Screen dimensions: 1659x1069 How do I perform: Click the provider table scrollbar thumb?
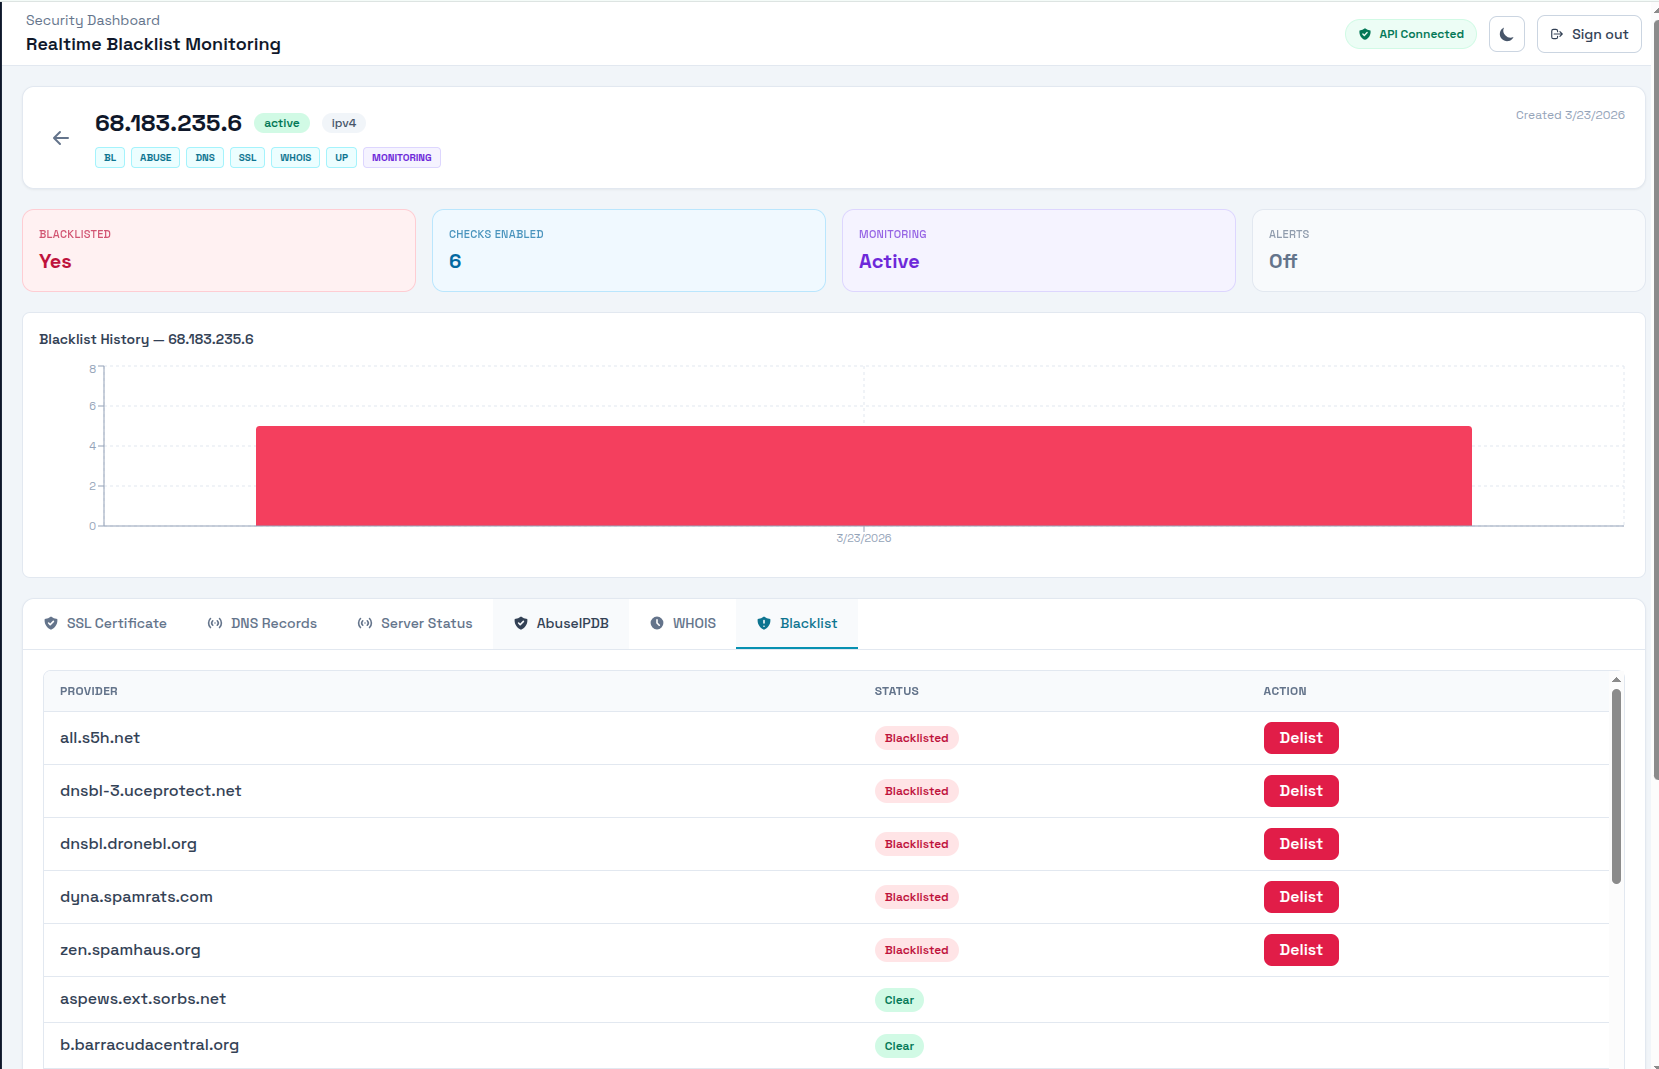[x=1616, y=786]
